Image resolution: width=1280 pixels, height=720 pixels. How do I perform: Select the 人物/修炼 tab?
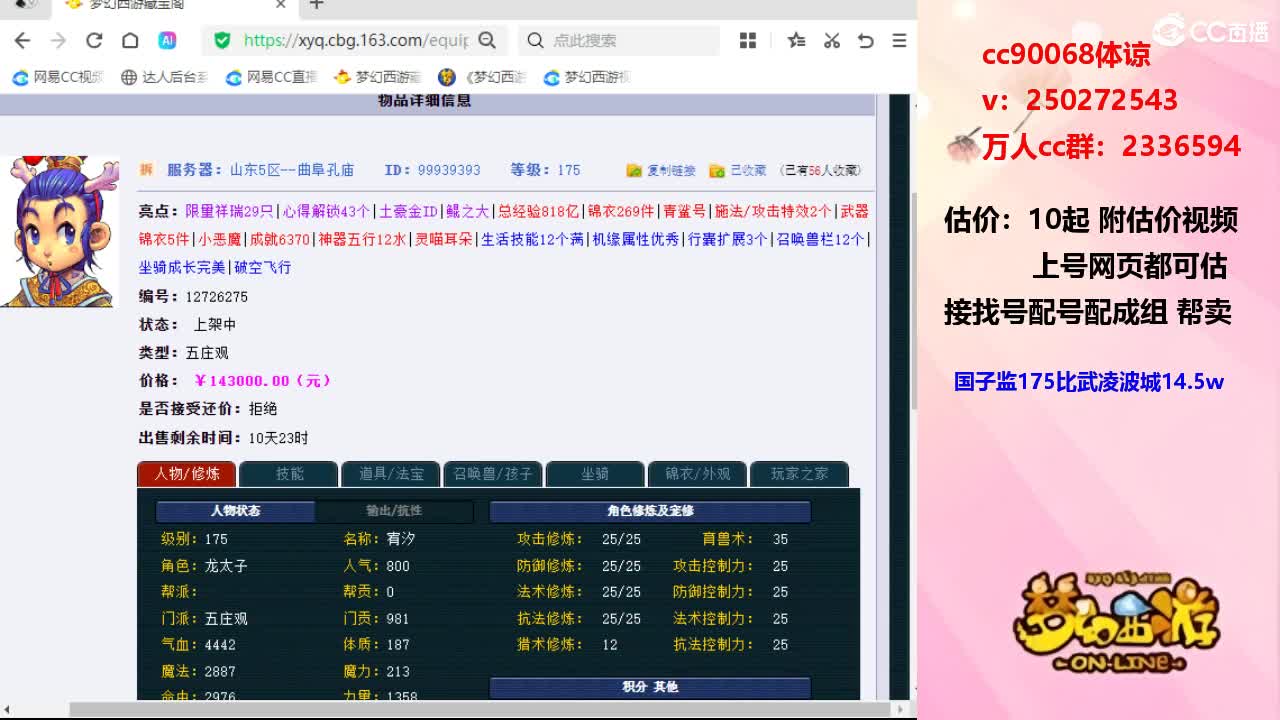186,474
